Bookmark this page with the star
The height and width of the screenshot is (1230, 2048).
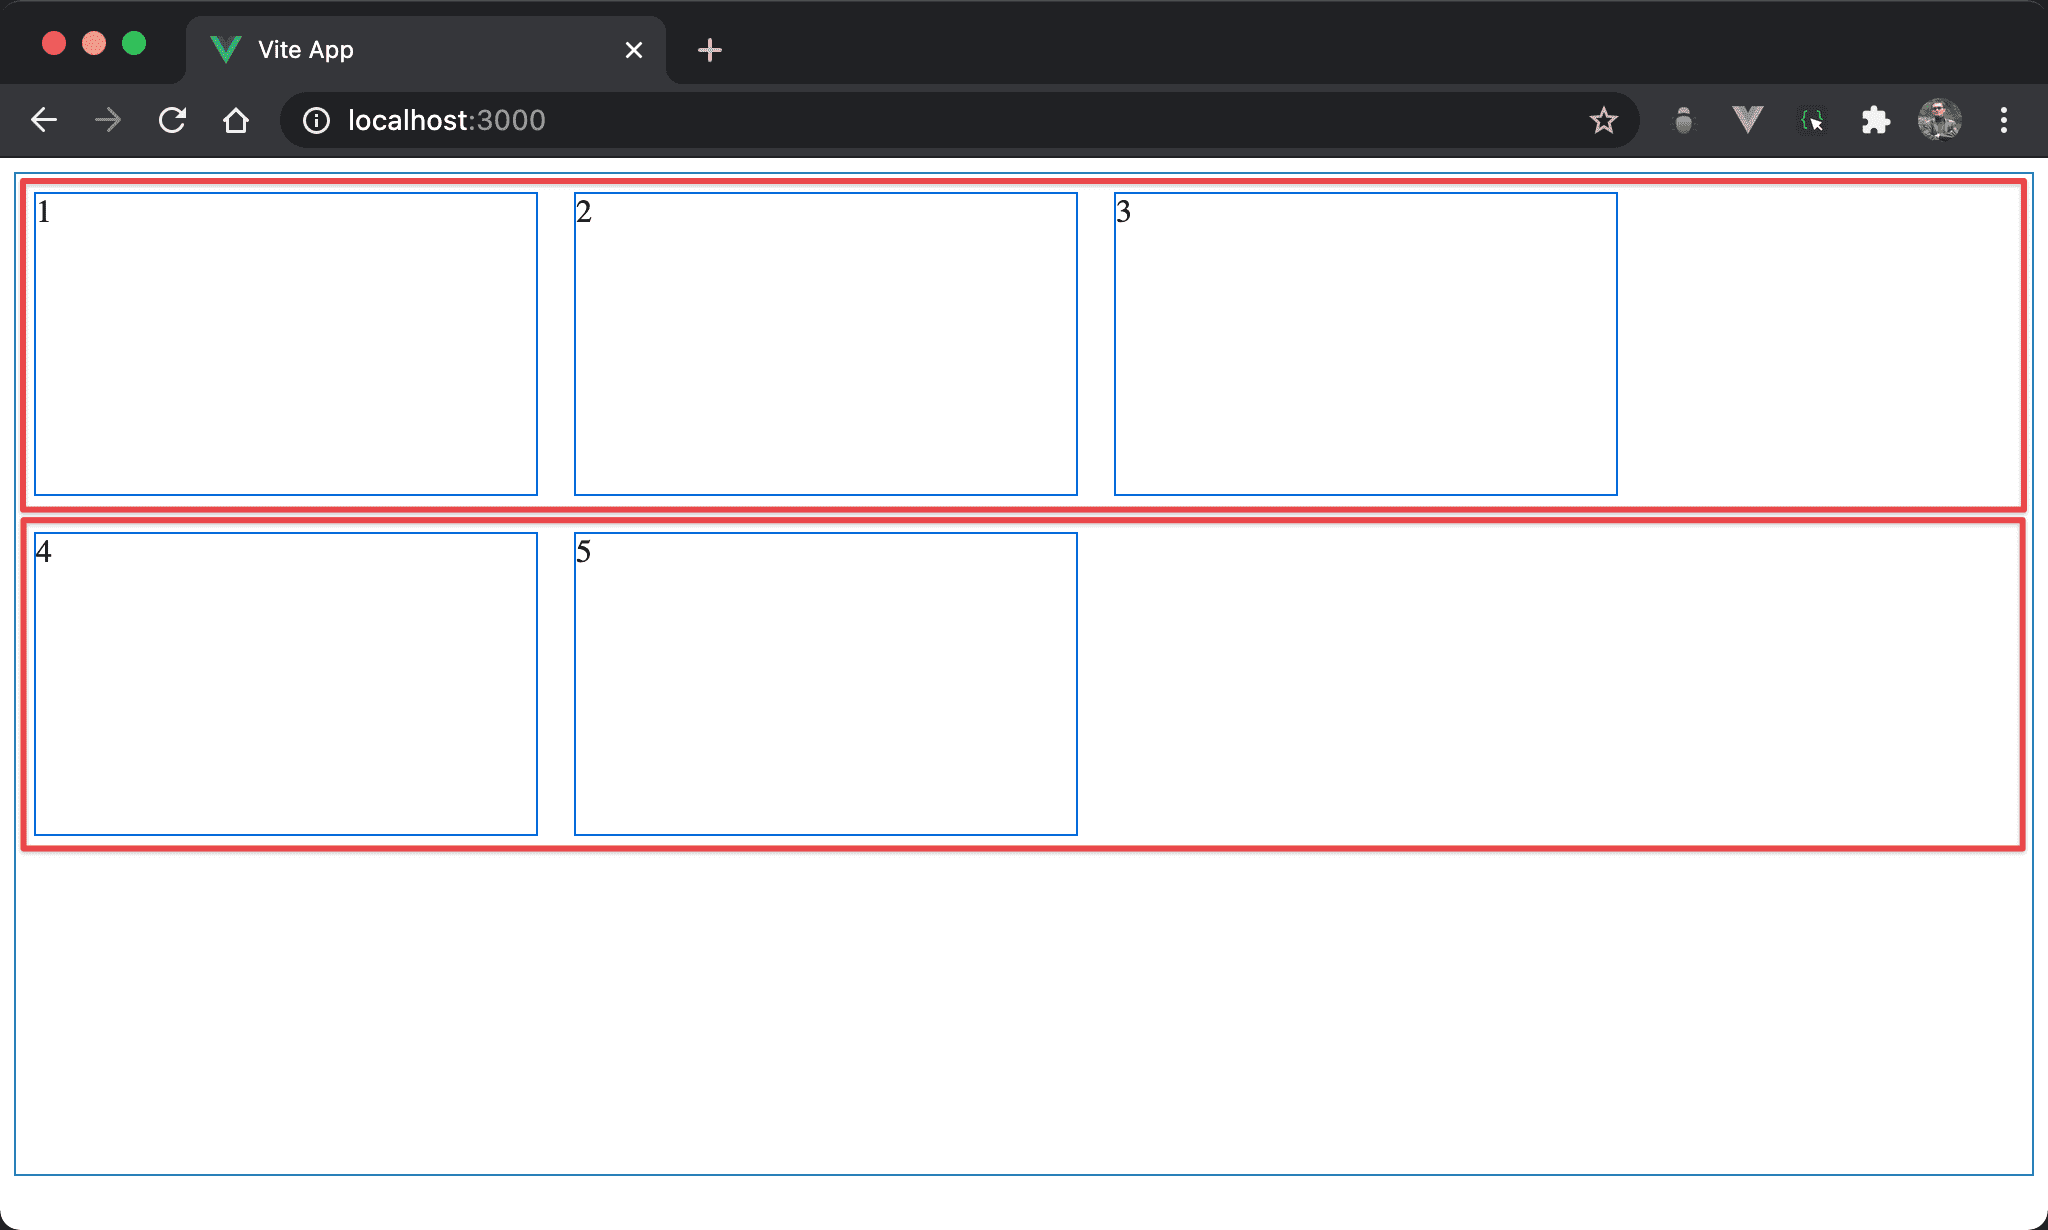1603,120
